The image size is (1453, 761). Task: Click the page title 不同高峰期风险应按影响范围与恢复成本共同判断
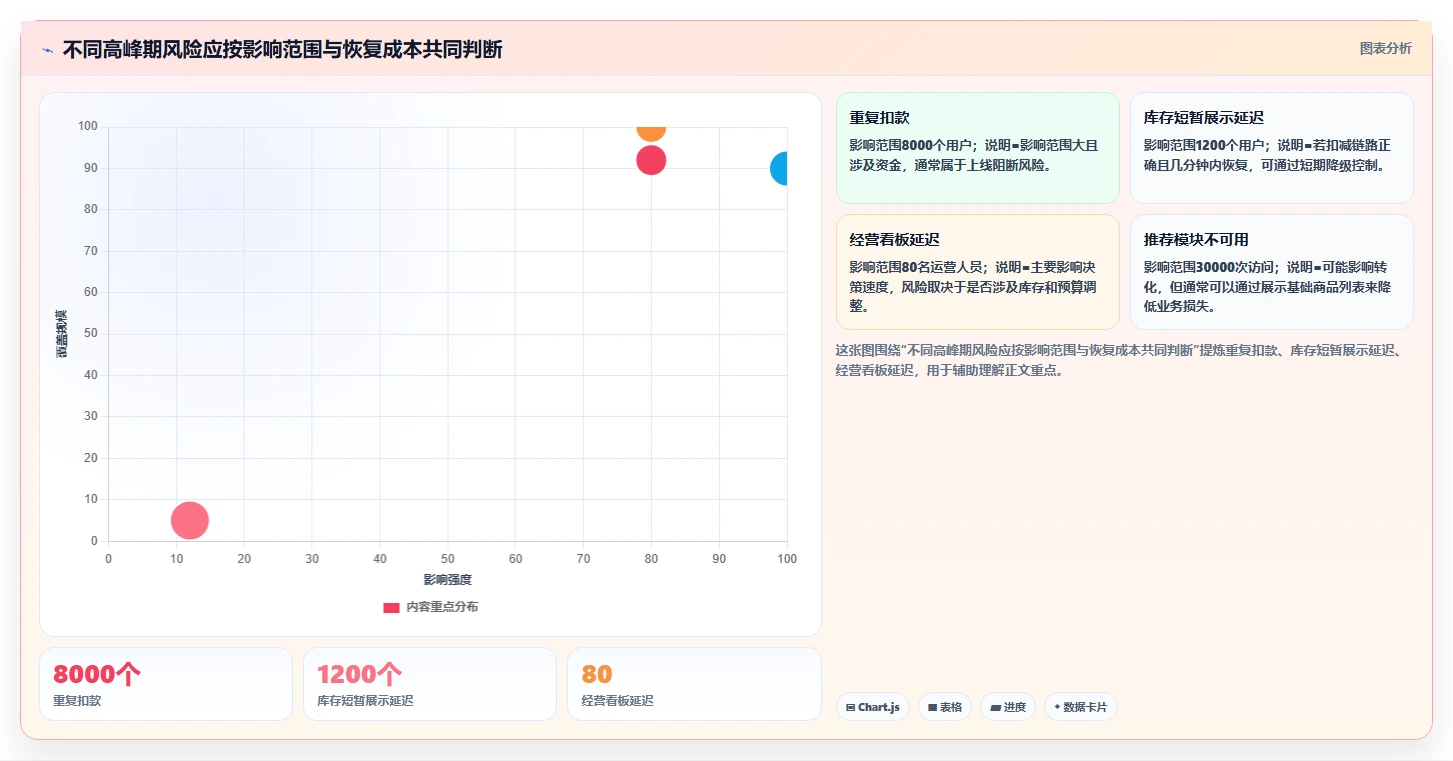(x=282, y=49)
